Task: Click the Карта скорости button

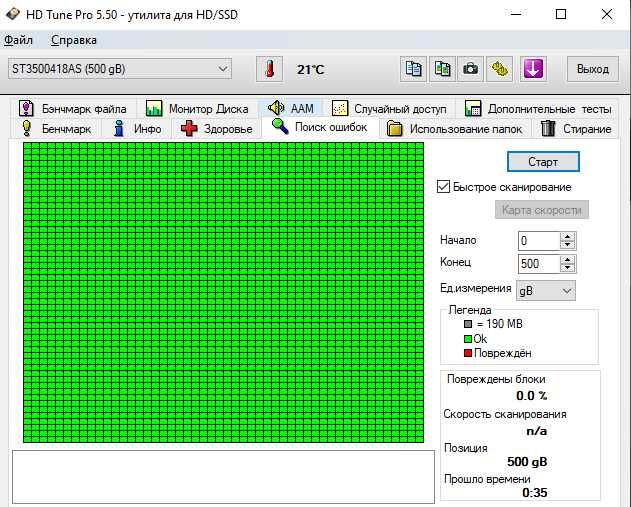Action: coord(542,210)
